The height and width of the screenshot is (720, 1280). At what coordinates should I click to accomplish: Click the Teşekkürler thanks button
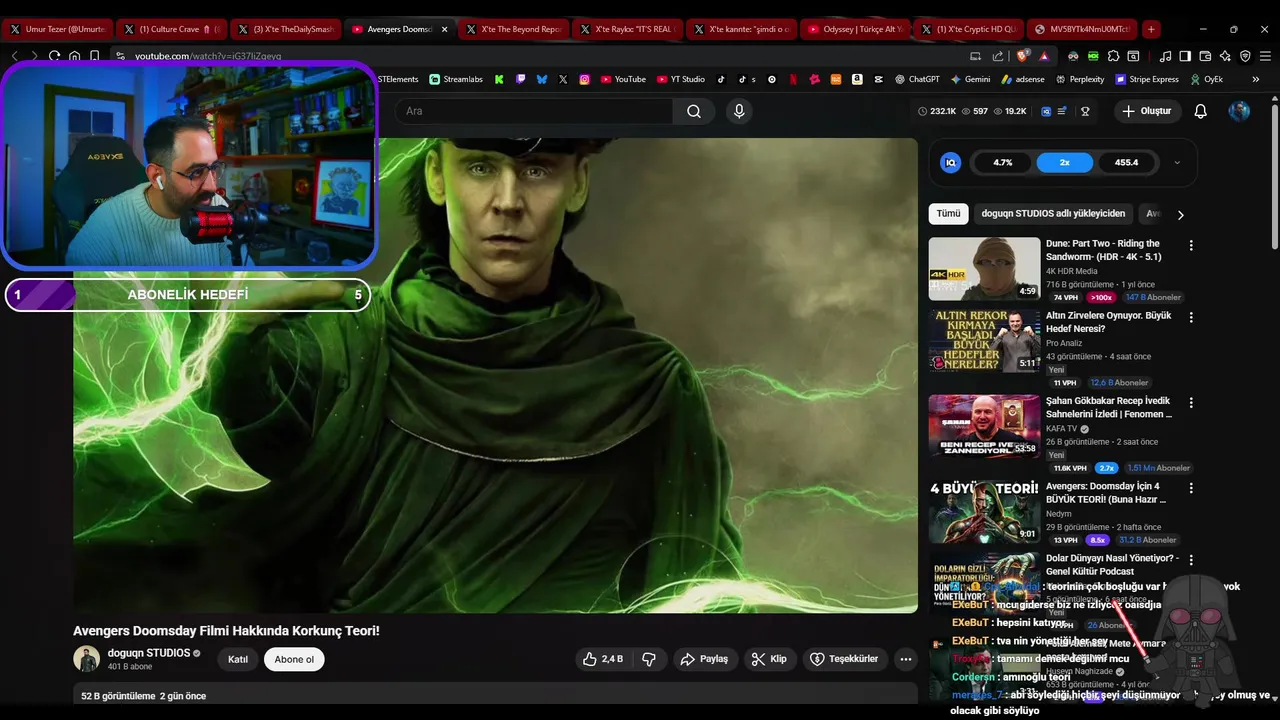coord(844,659)
